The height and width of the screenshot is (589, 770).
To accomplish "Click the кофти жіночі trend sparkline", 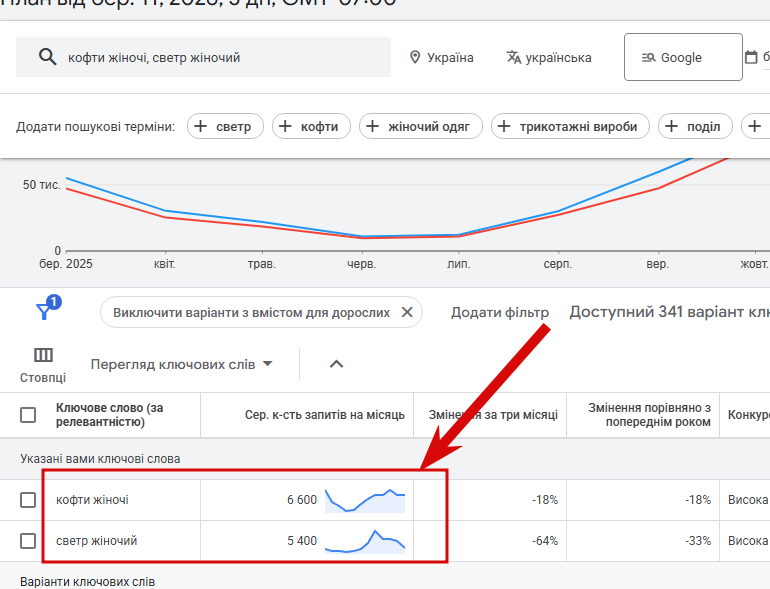I will pos(365,501).
